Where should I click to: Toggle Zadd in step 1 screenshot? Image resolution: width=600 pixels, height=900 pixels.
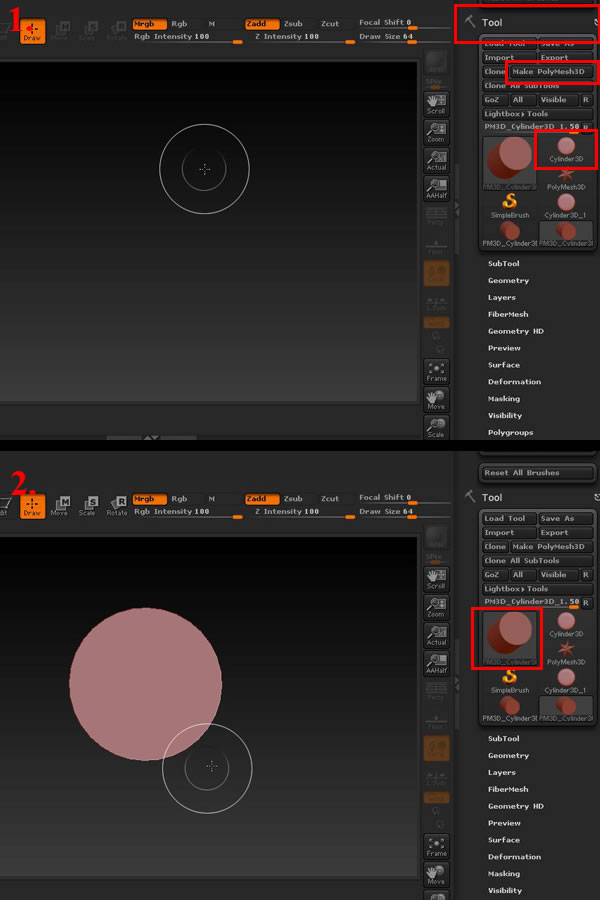[261, 24]
